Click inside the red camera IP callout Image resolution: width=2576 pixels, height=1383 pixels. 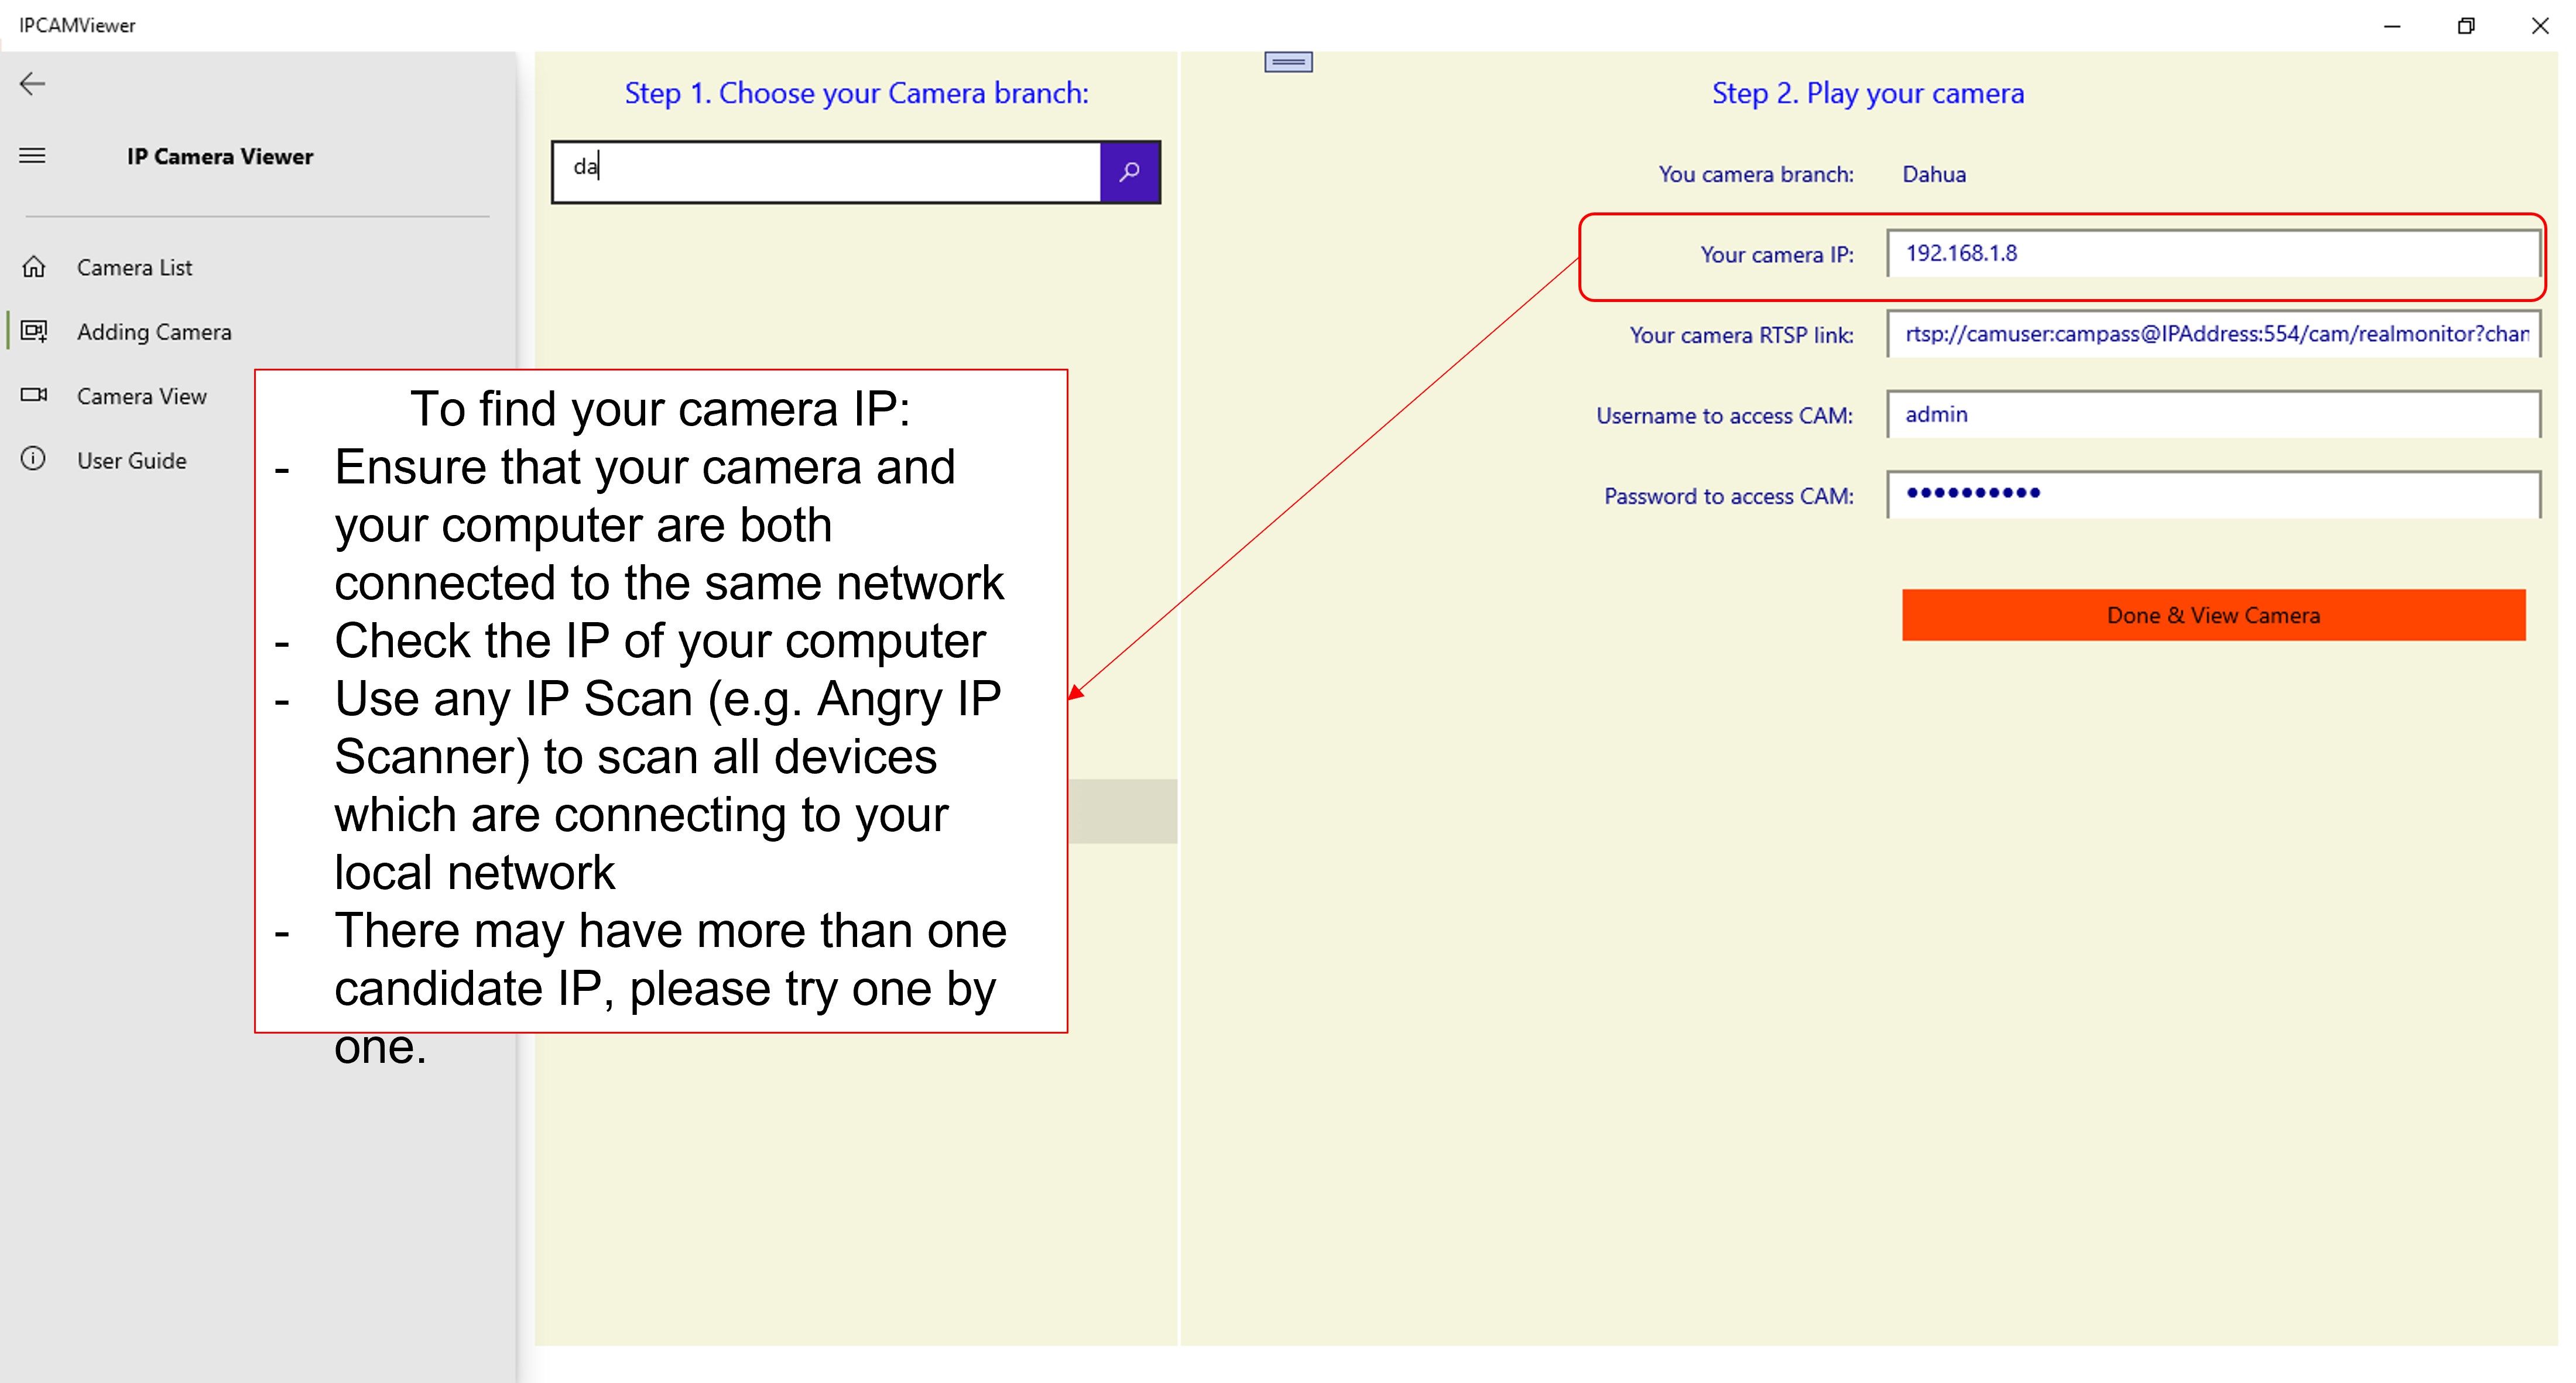tap(2060, 255)
